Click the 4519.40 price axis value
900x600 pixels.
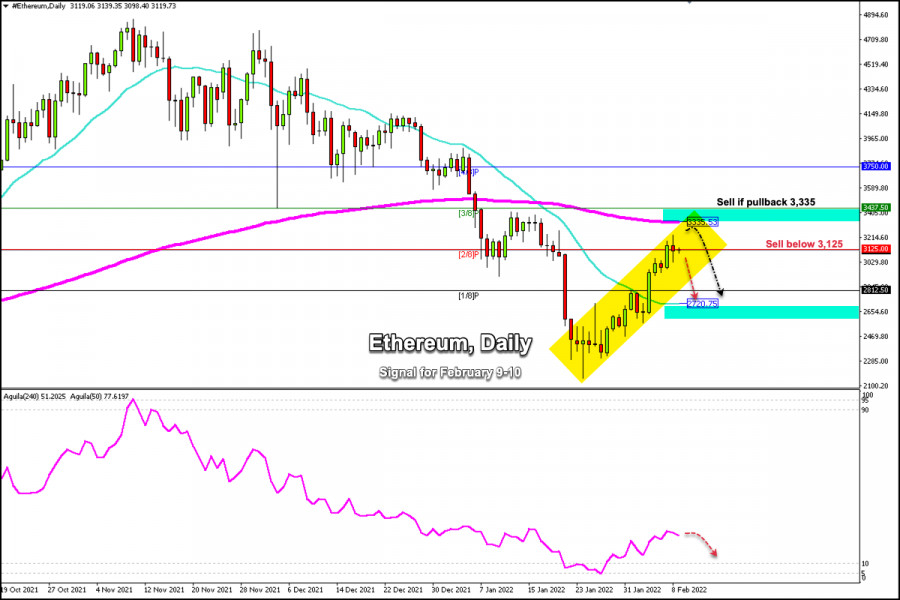pos(875,64)
